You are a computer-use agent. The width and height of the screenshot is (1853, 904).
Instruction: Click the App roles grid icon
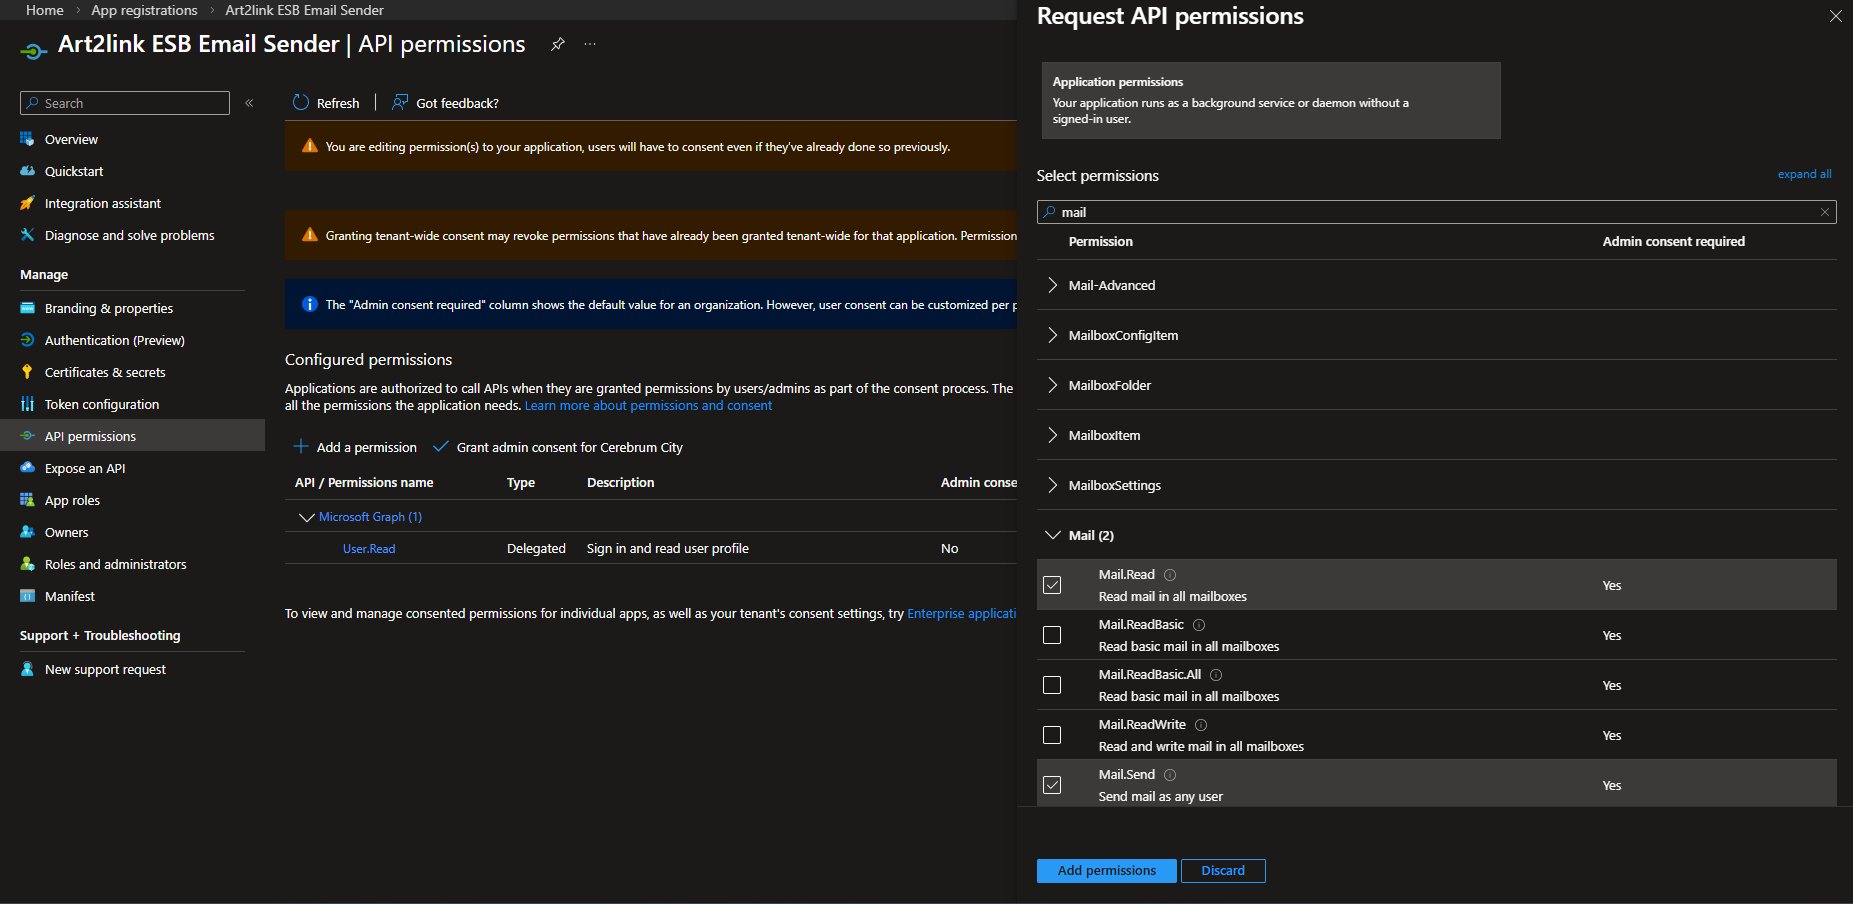(27, 500)
